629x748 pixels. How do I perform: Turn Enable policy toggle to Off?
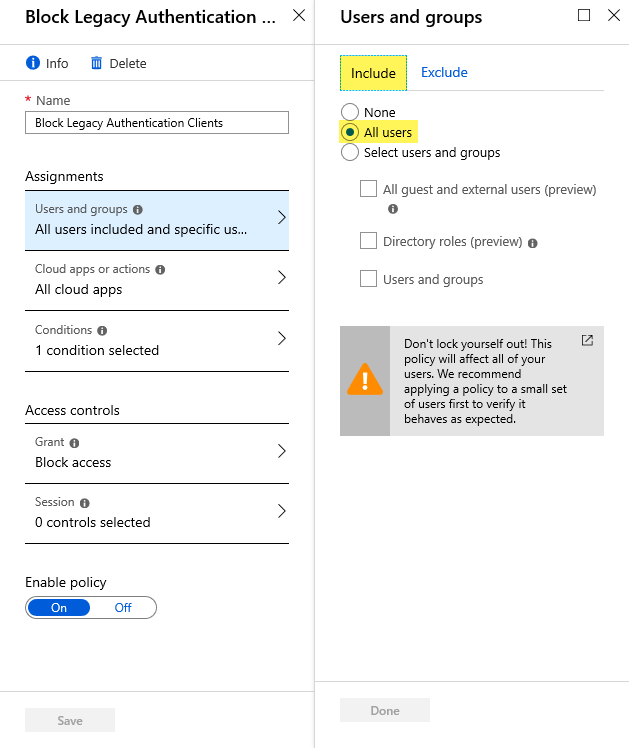tap(123, 607)
